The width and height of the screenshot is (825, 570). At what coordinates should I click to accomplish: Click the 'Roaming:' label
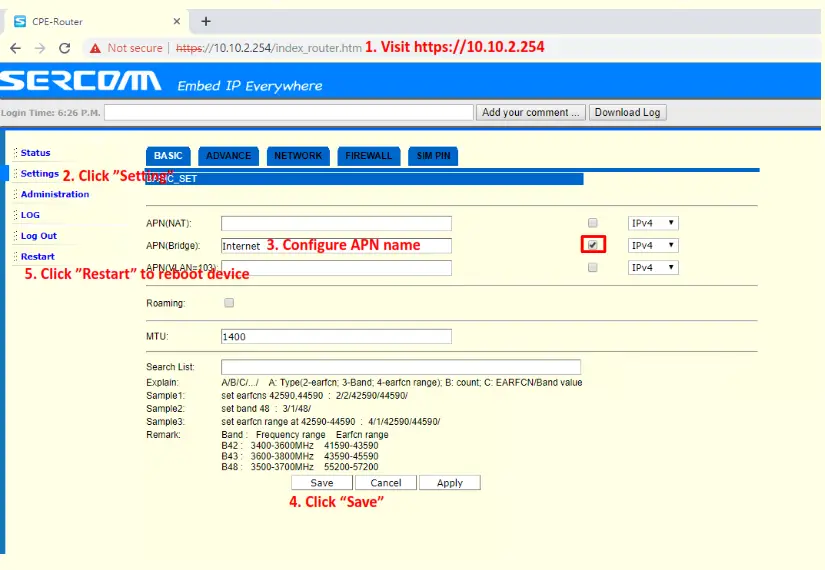166,303
